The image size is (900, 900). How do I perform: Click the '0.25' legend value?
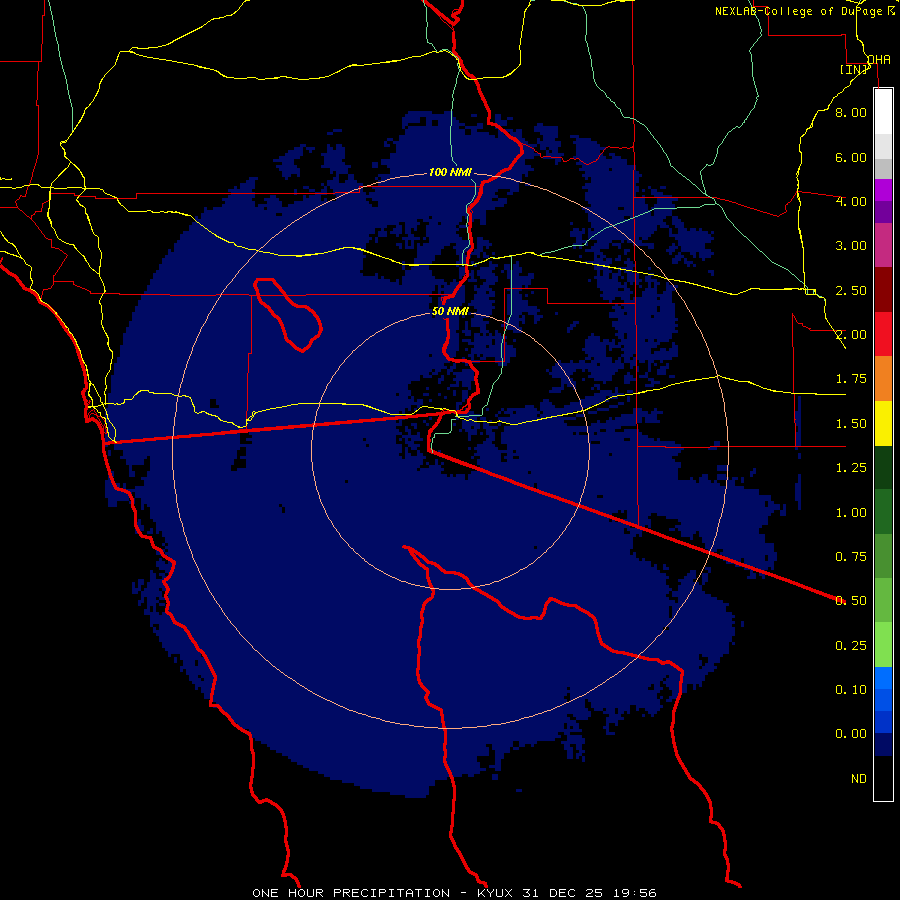coord(851,646)
